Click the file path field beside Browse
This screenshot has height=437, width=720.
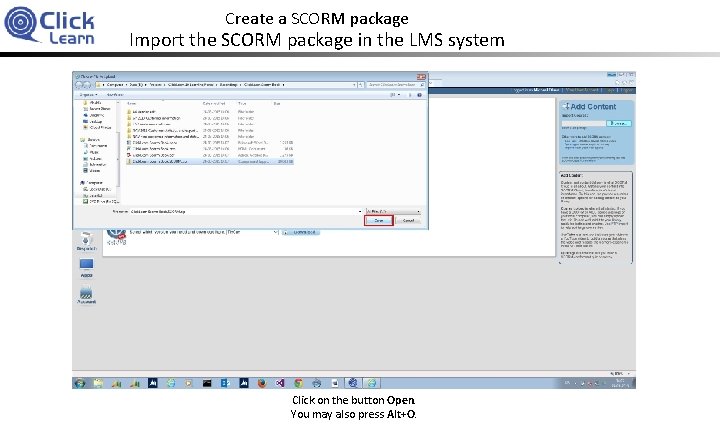click(x=583, y=123)
